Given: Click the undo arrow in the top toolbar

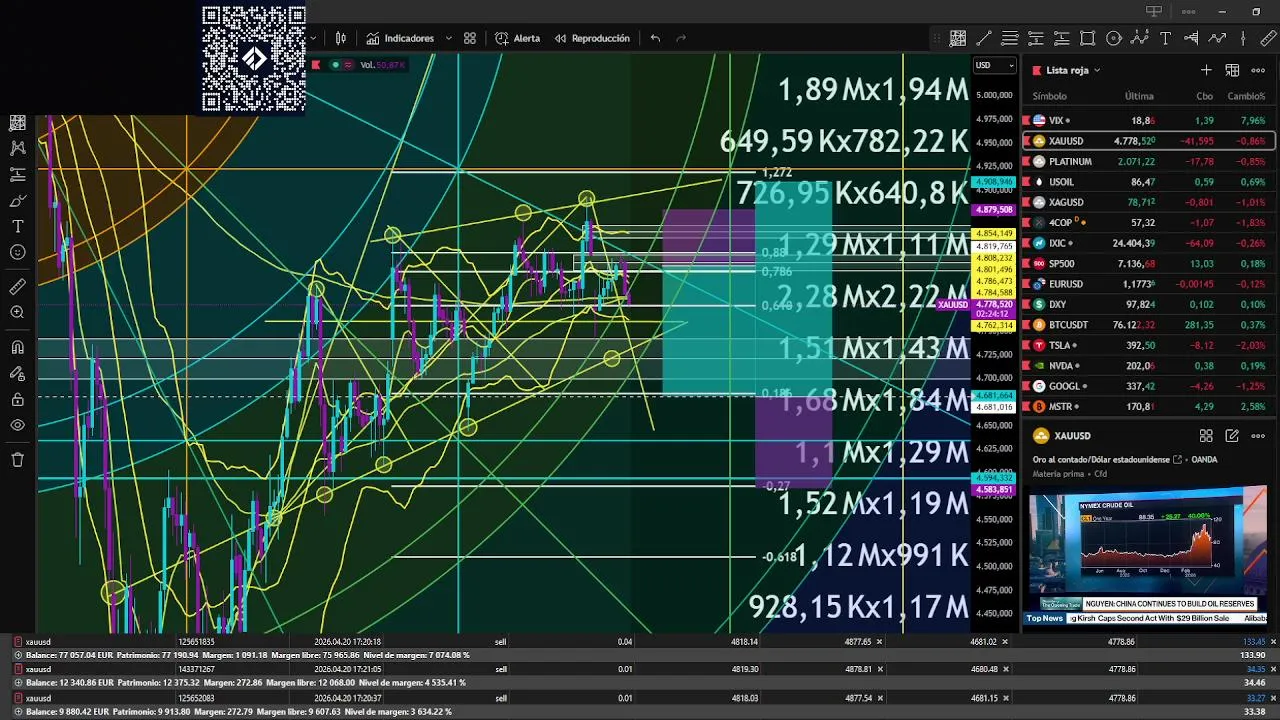Looking at the screenshot, I should [655, 38].
